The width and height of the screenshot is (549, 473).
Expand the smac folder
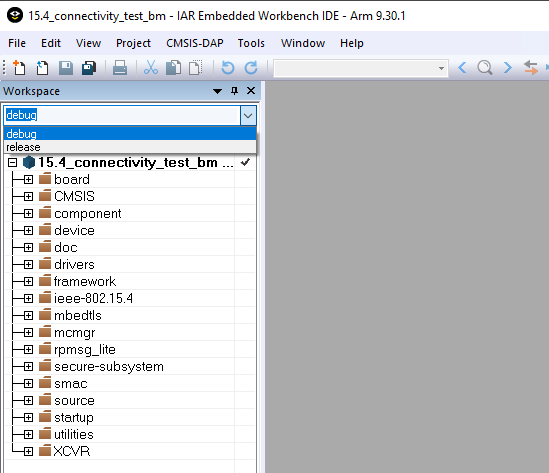(28, 383)
